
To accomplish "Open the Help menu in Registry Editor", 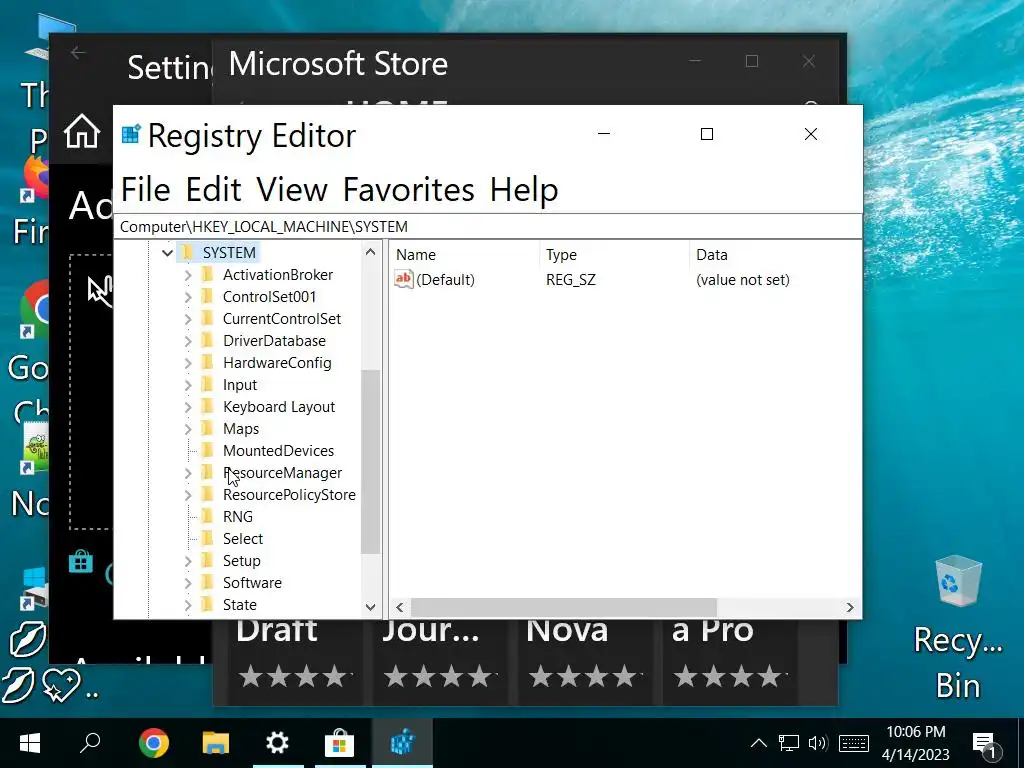I will [x=524, y=190].
